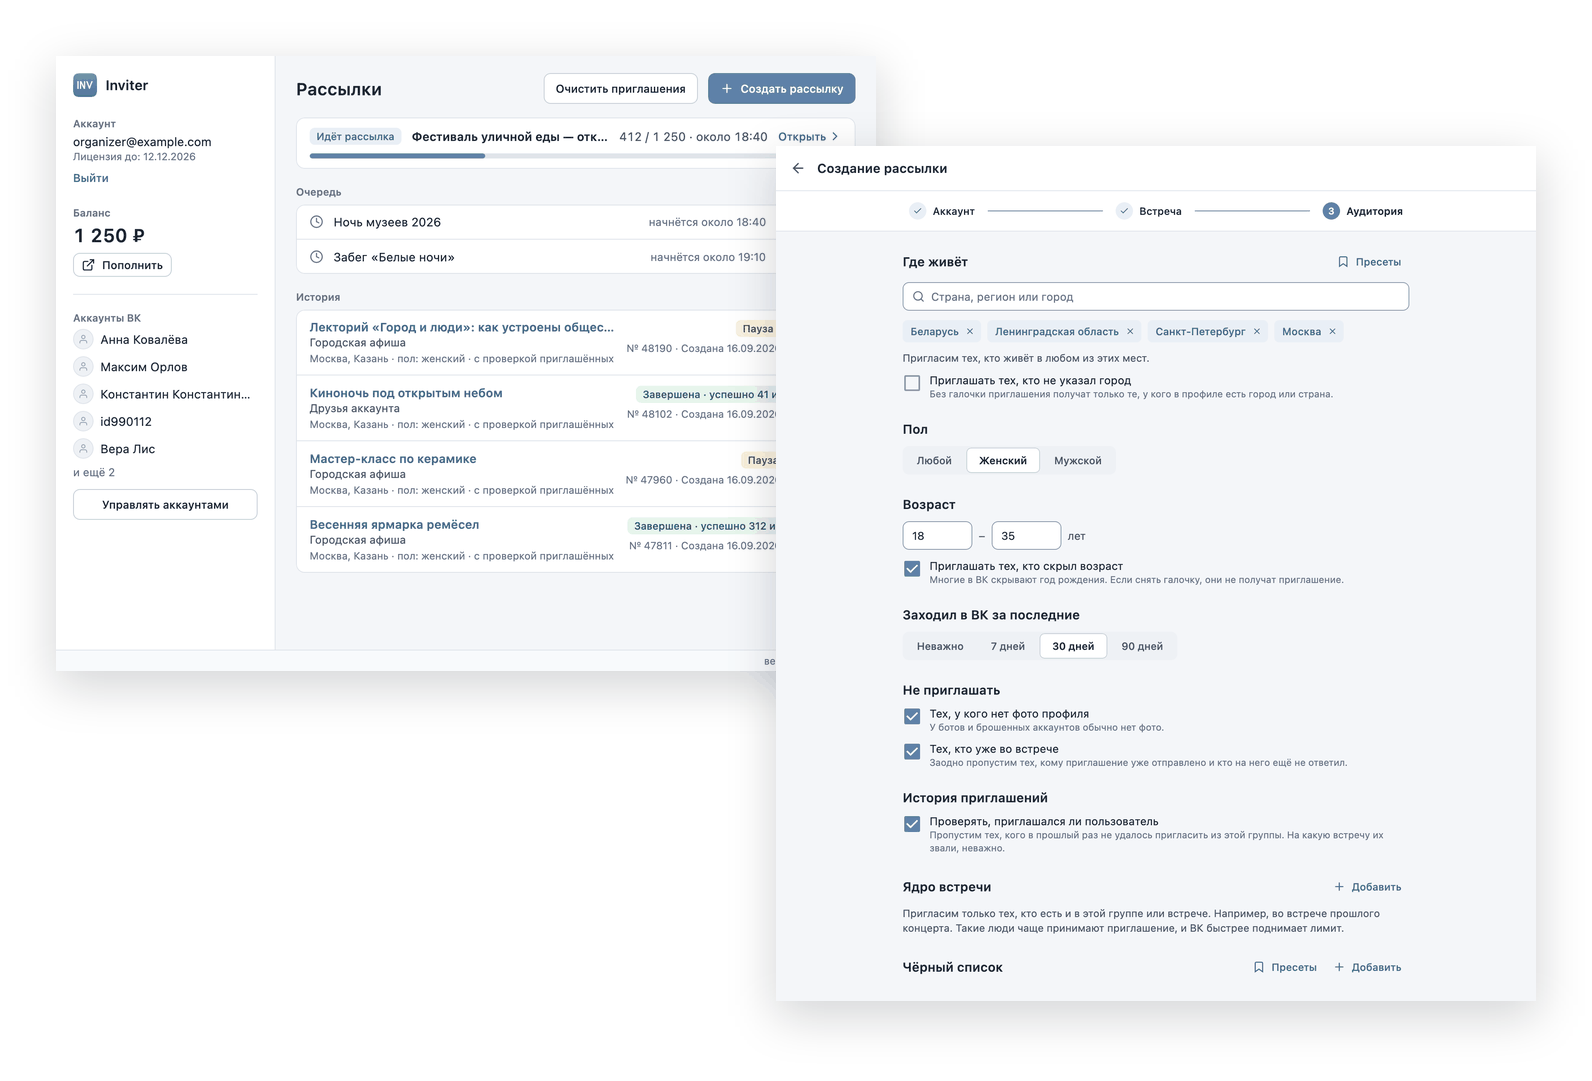Screen dimensions: 1592x1081
Task: Choose 90 дней activity period
Action: [x=1142, y=646]
